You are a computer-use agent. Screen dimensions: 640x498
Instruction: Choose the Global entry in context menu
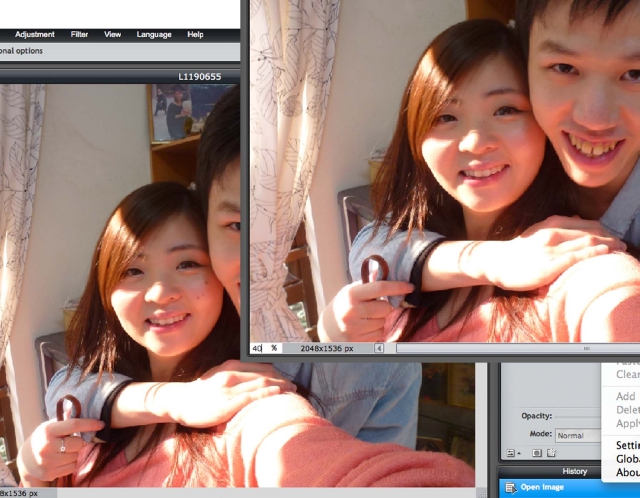point(627,459)
